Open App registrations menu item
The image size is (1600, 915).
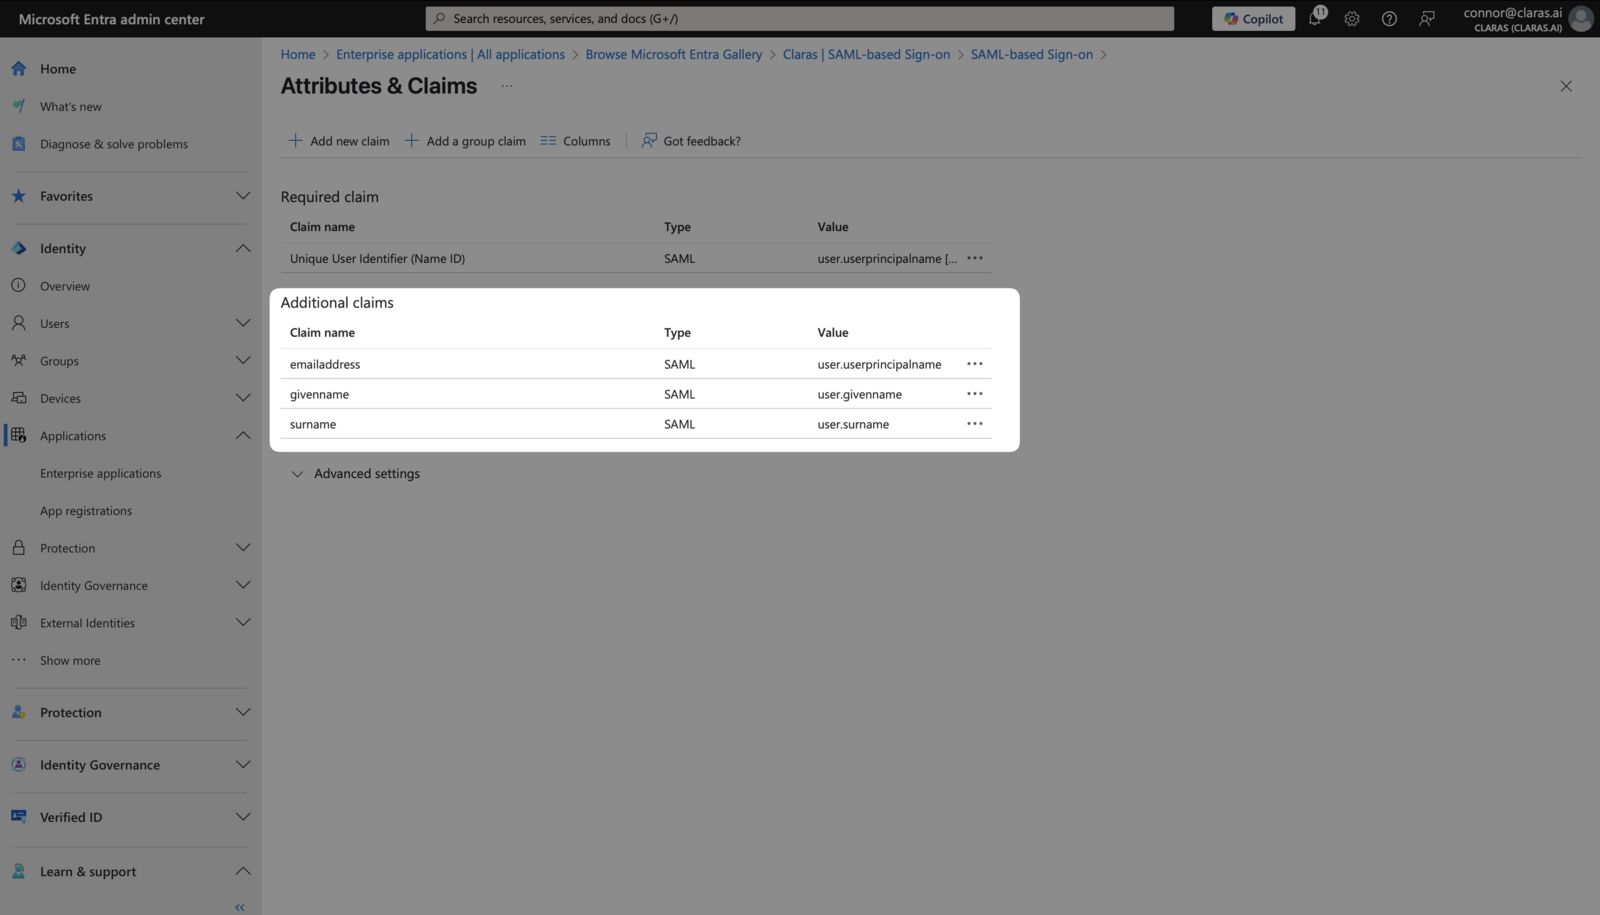(86, 511)
